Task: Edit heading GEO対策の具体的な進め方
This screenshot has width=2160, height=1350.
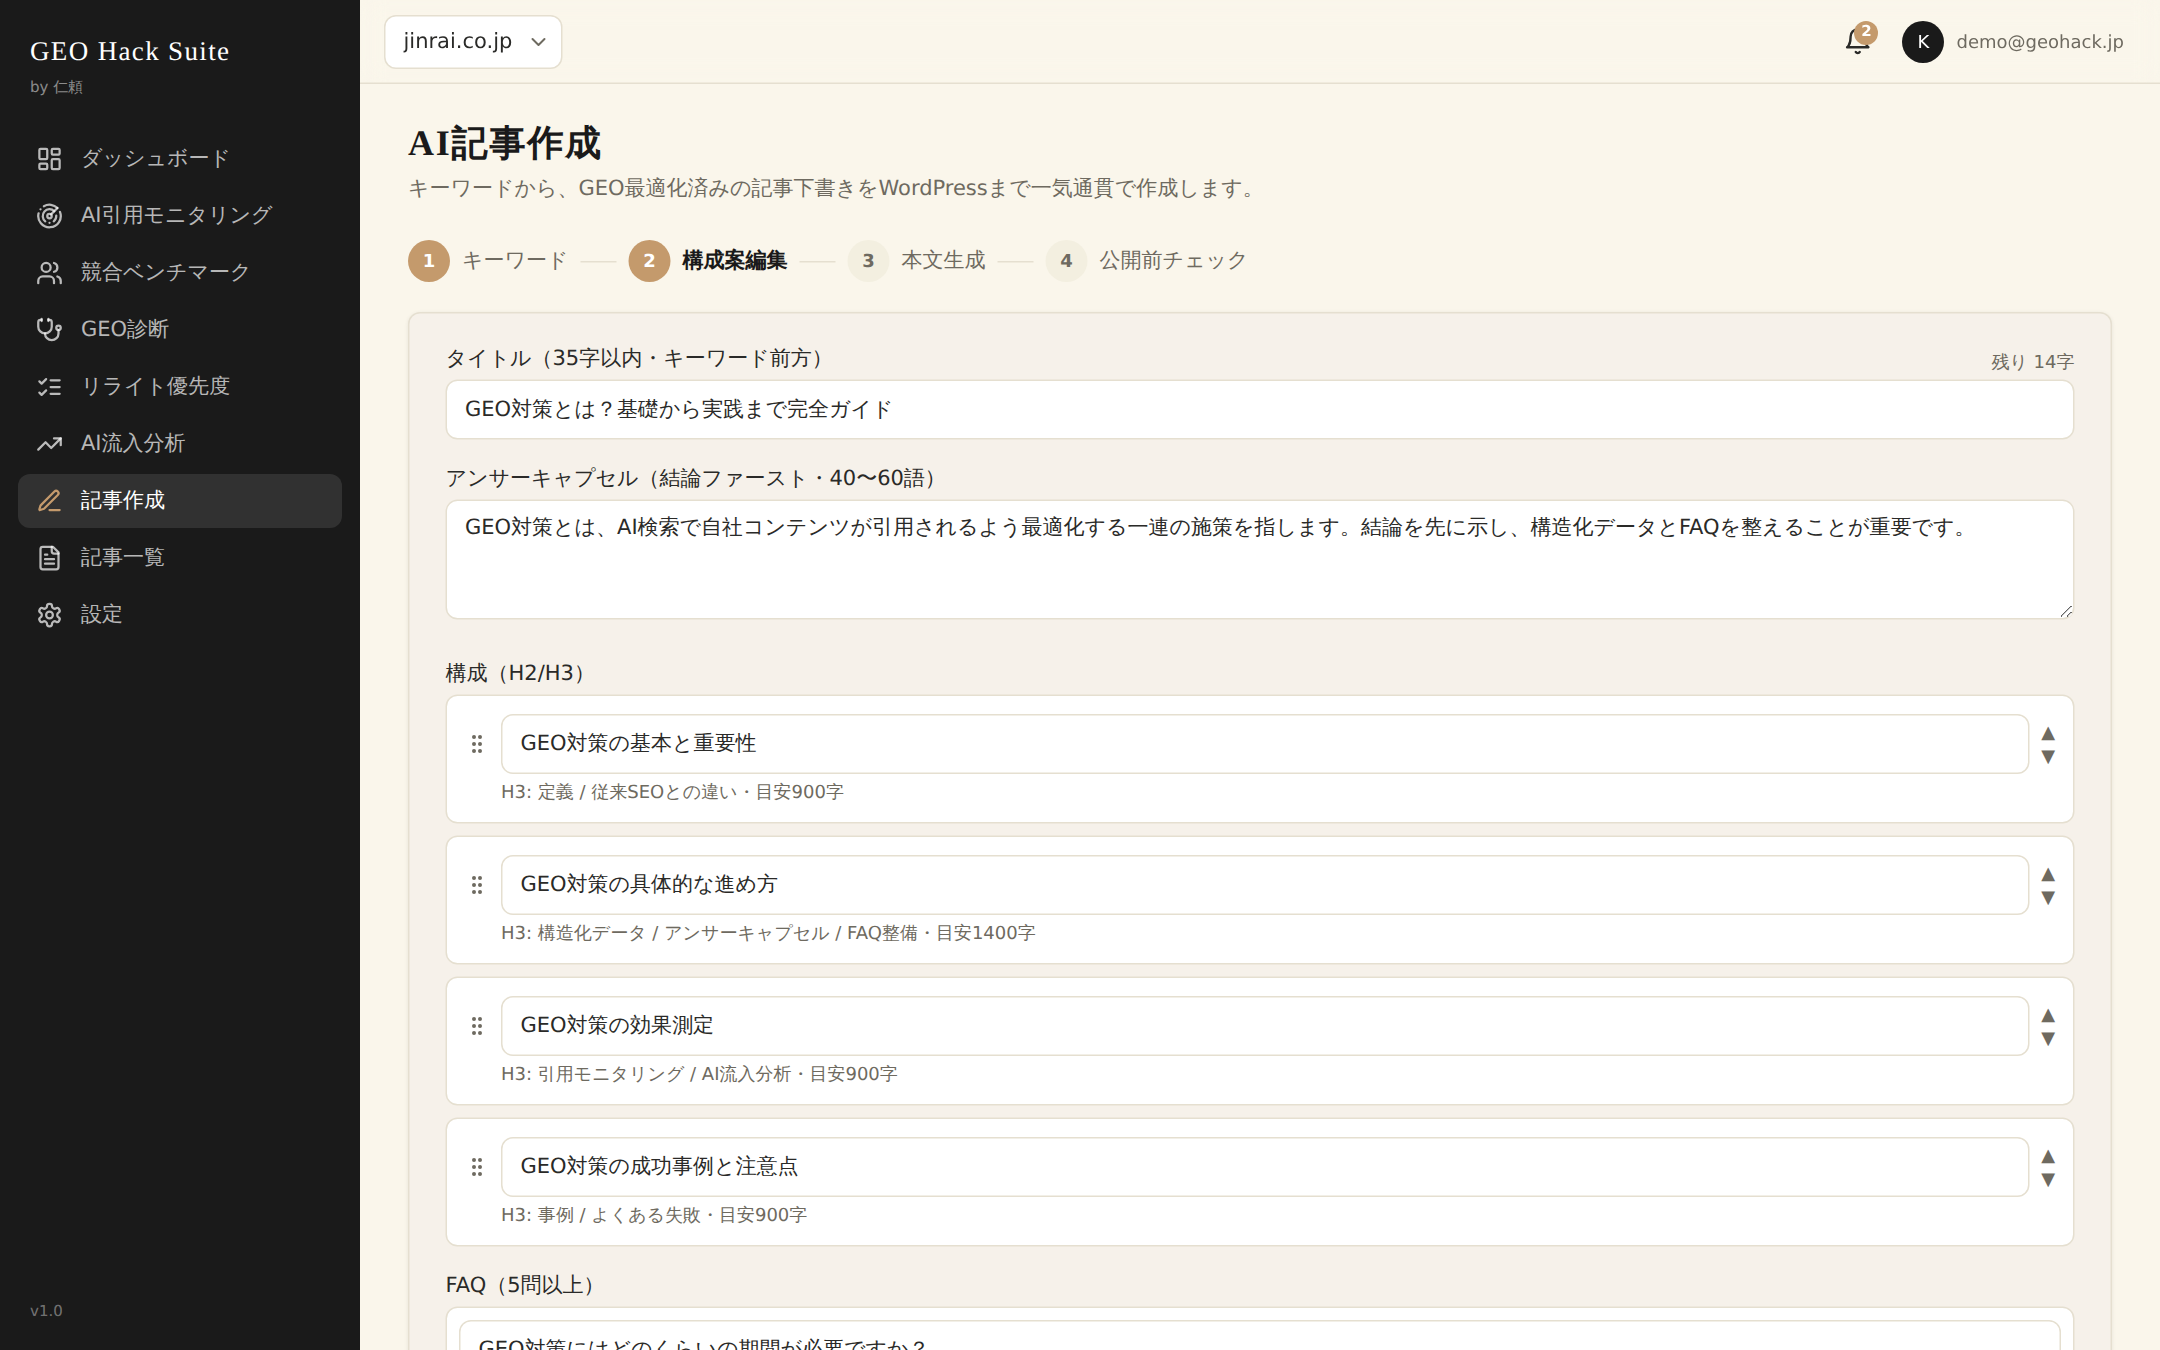Action: [1265, 885]
